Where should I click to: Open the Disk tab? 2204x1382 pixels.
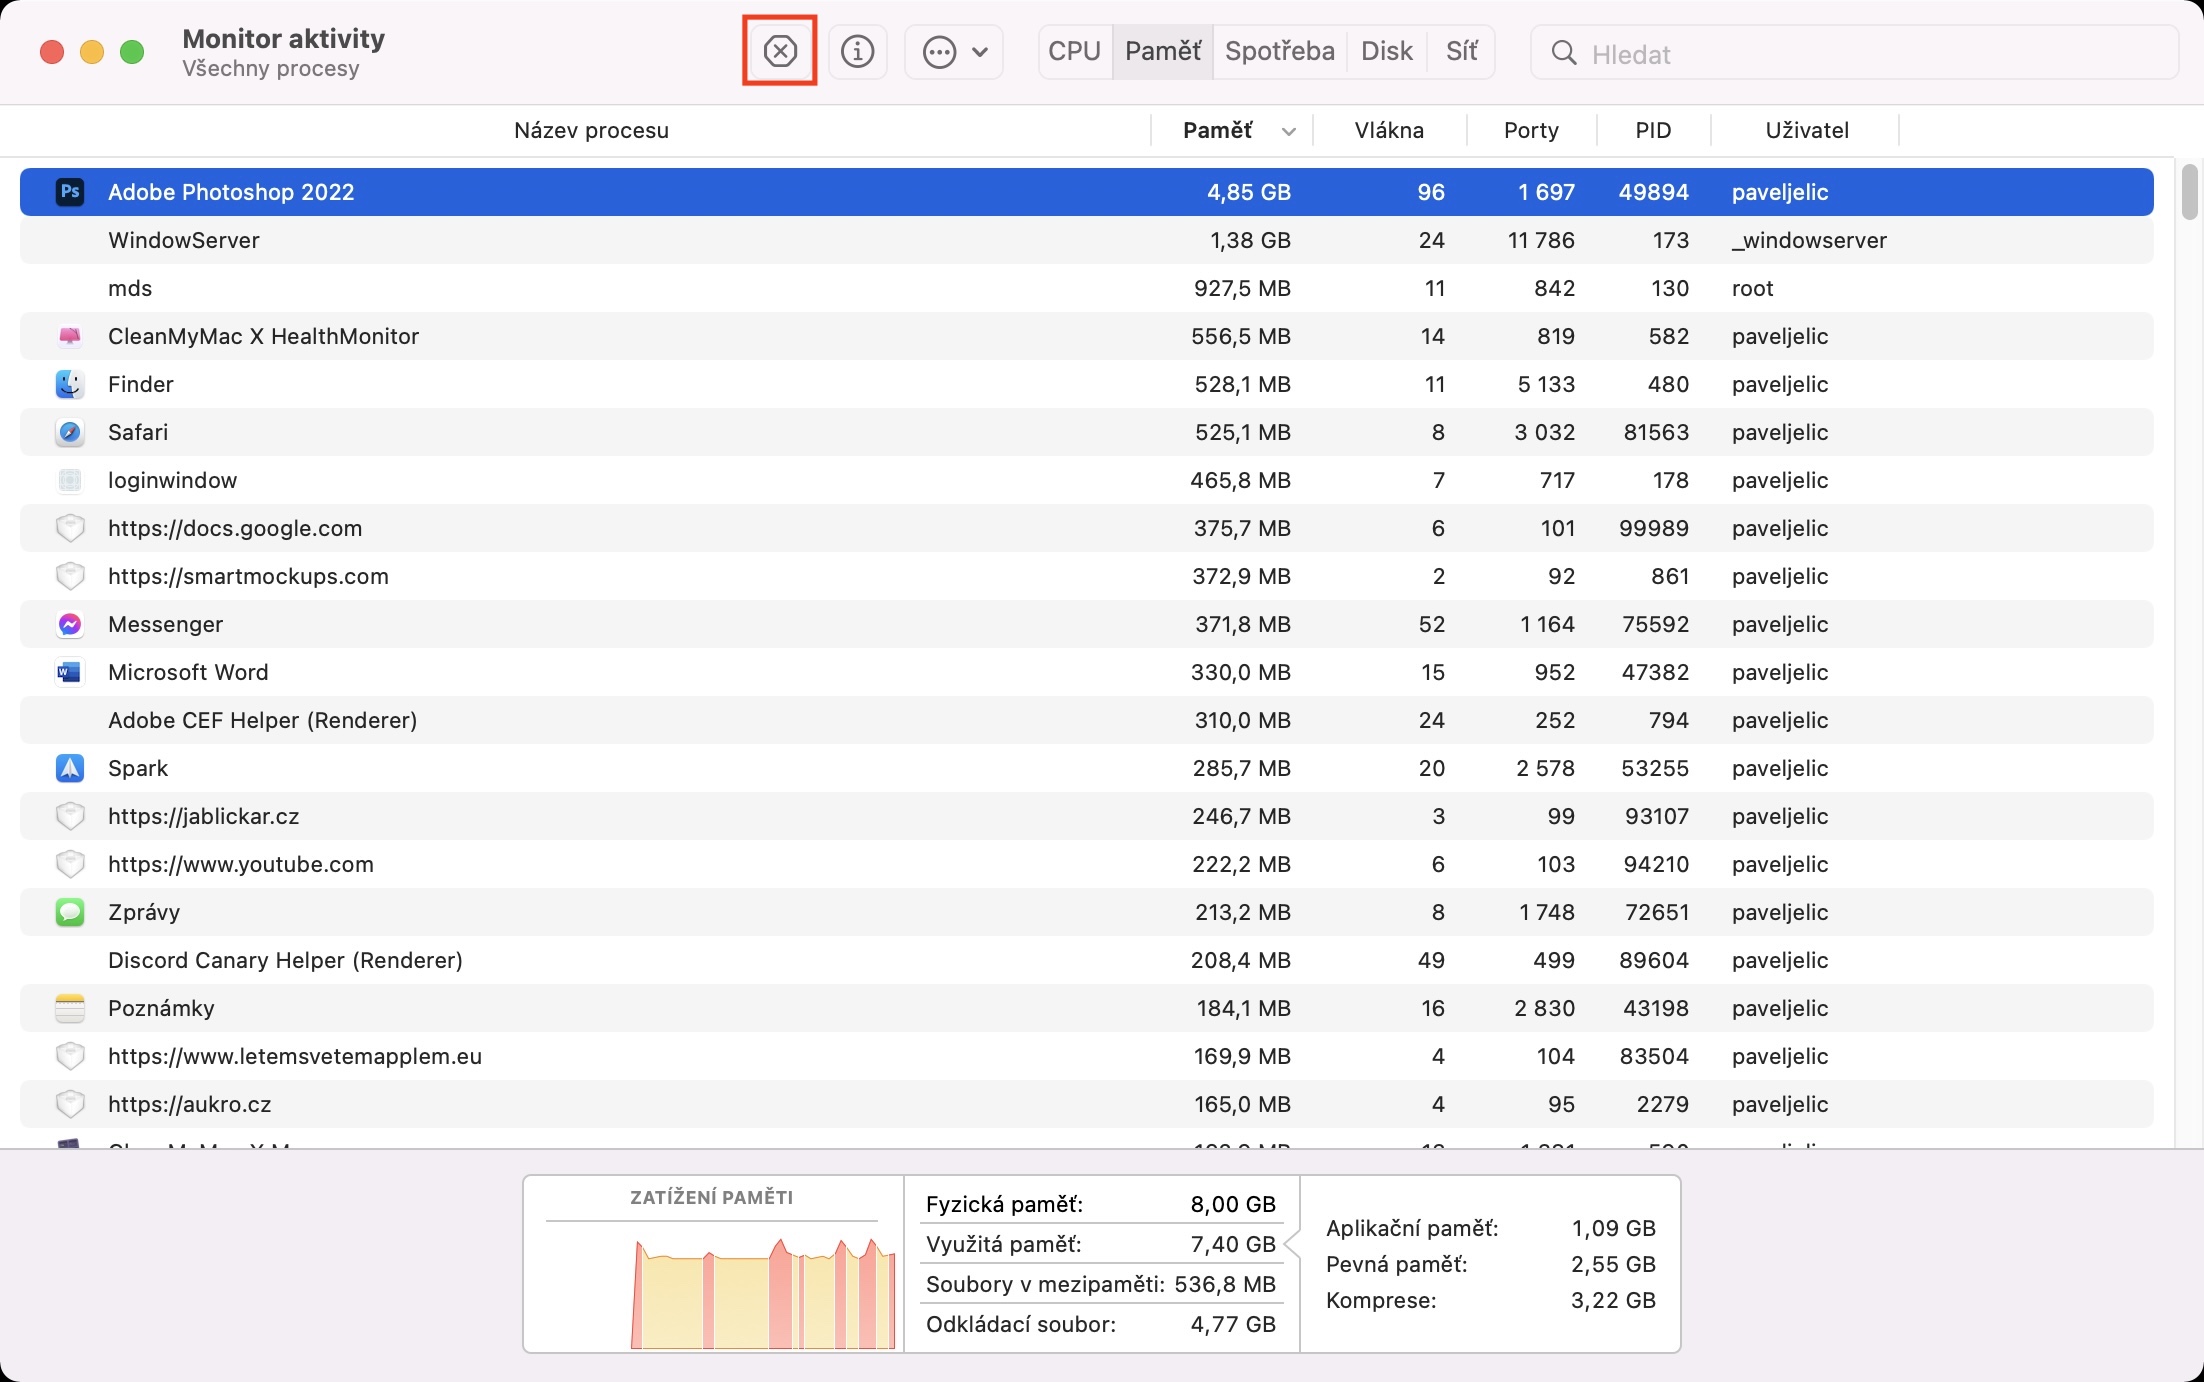click(x=1386, y=51)
